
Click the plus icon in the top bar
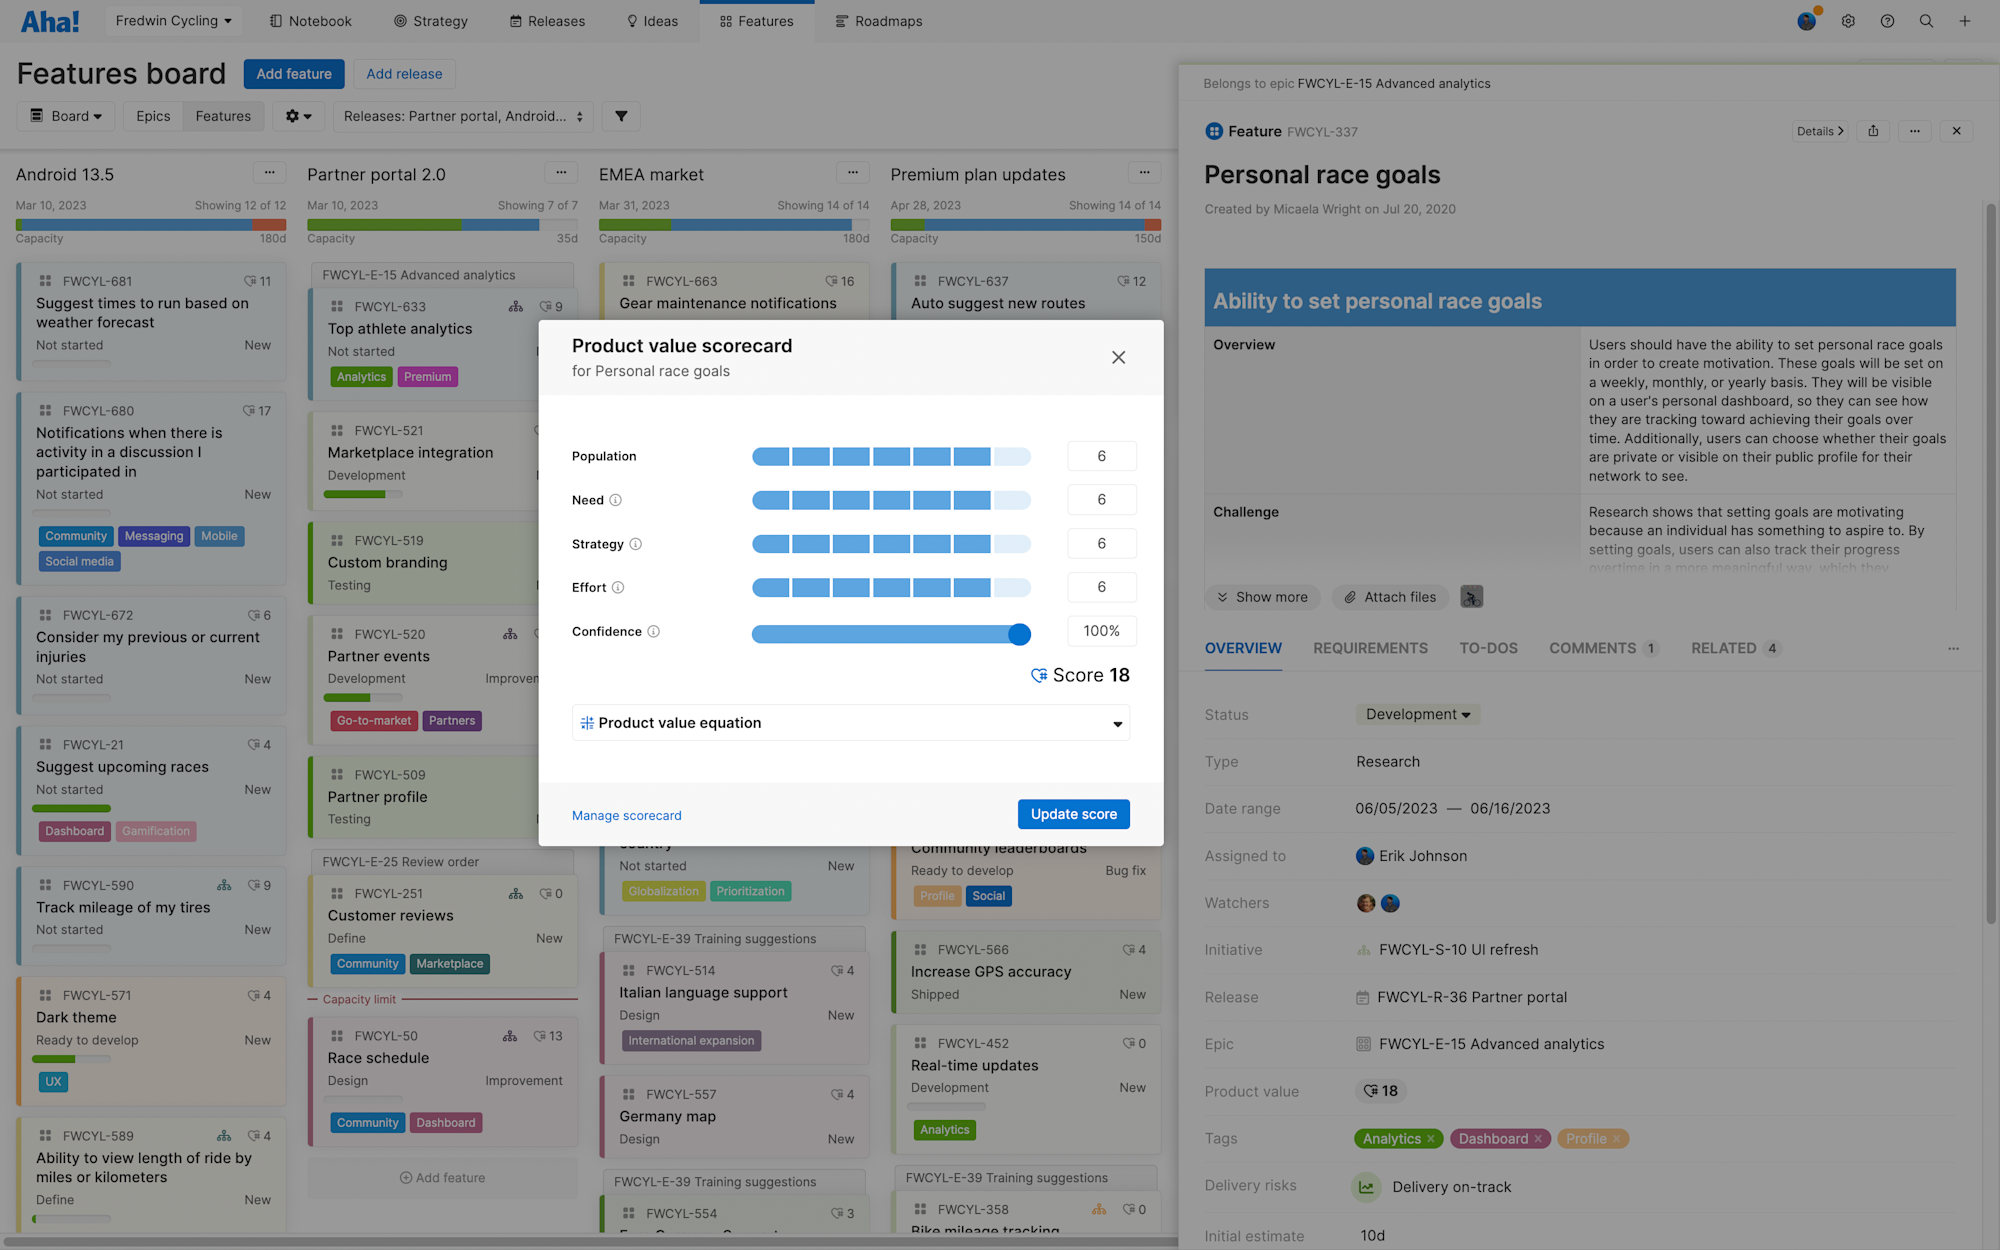(x=1965, y=20)
